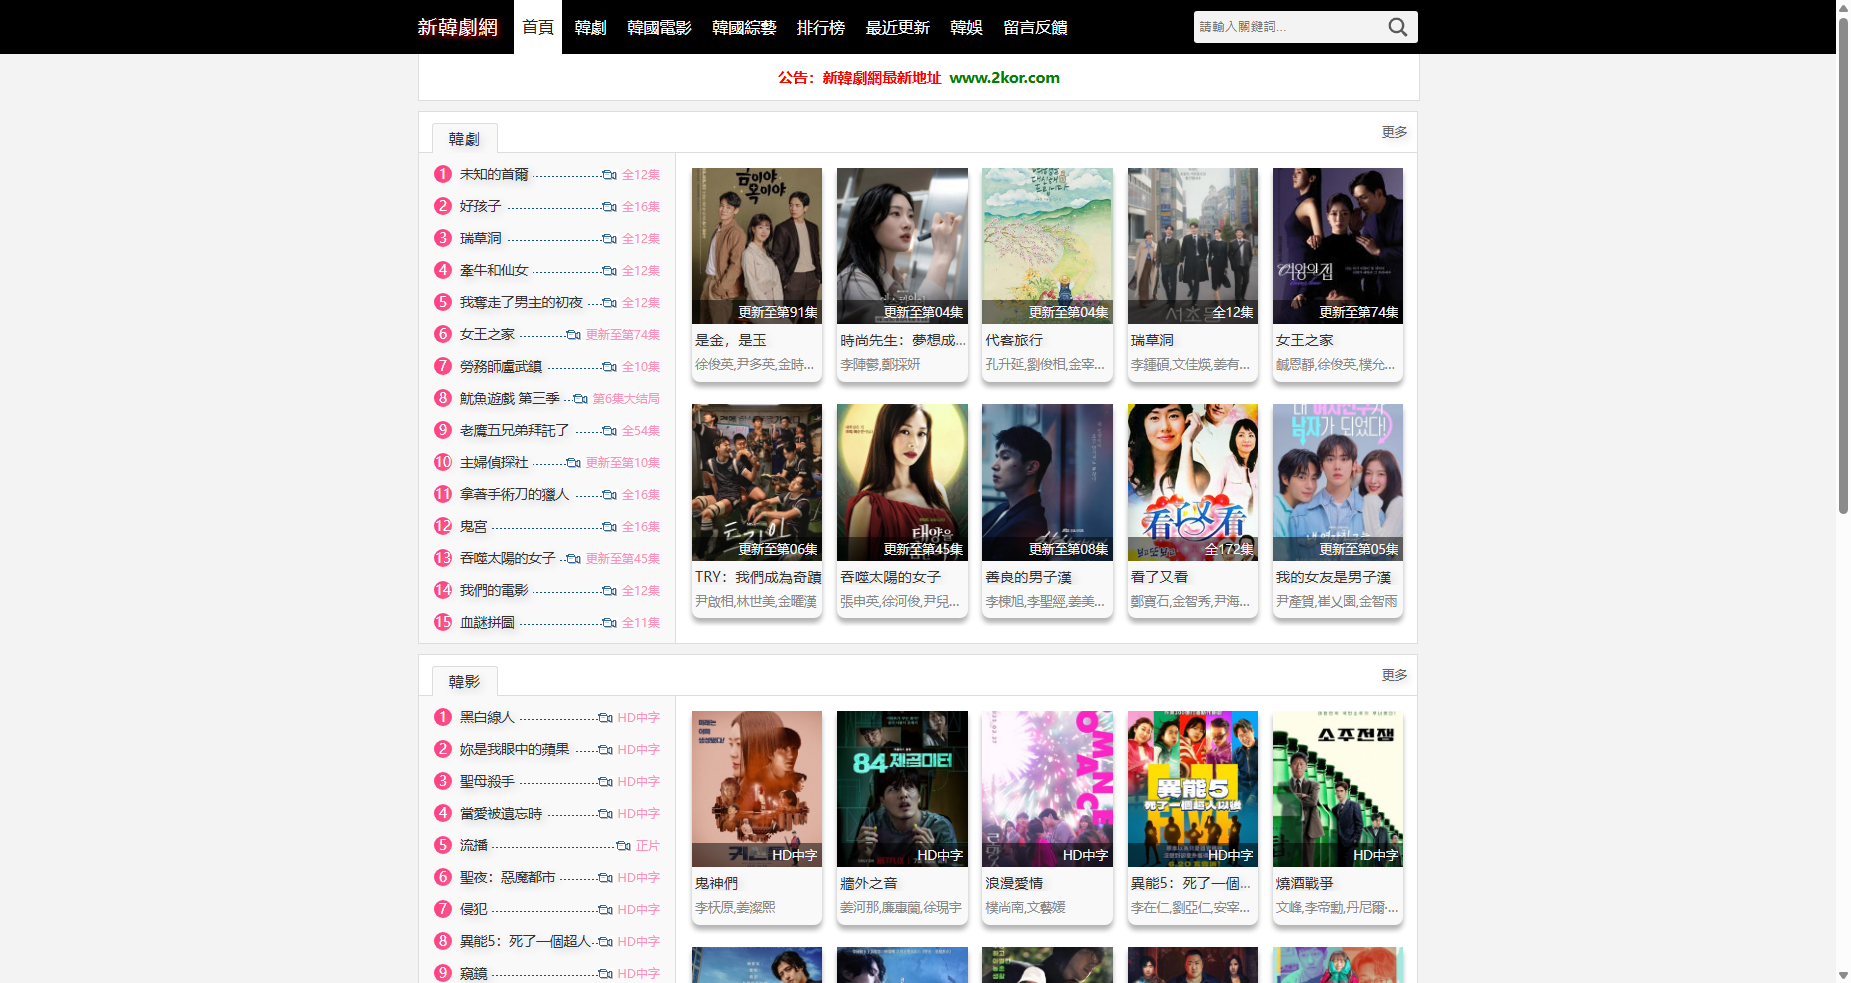Image resolution: width=1851 pixels, height=983 pixels.
Task: Open the 是金，是玉 poster thumbnail
Action: 757,246
